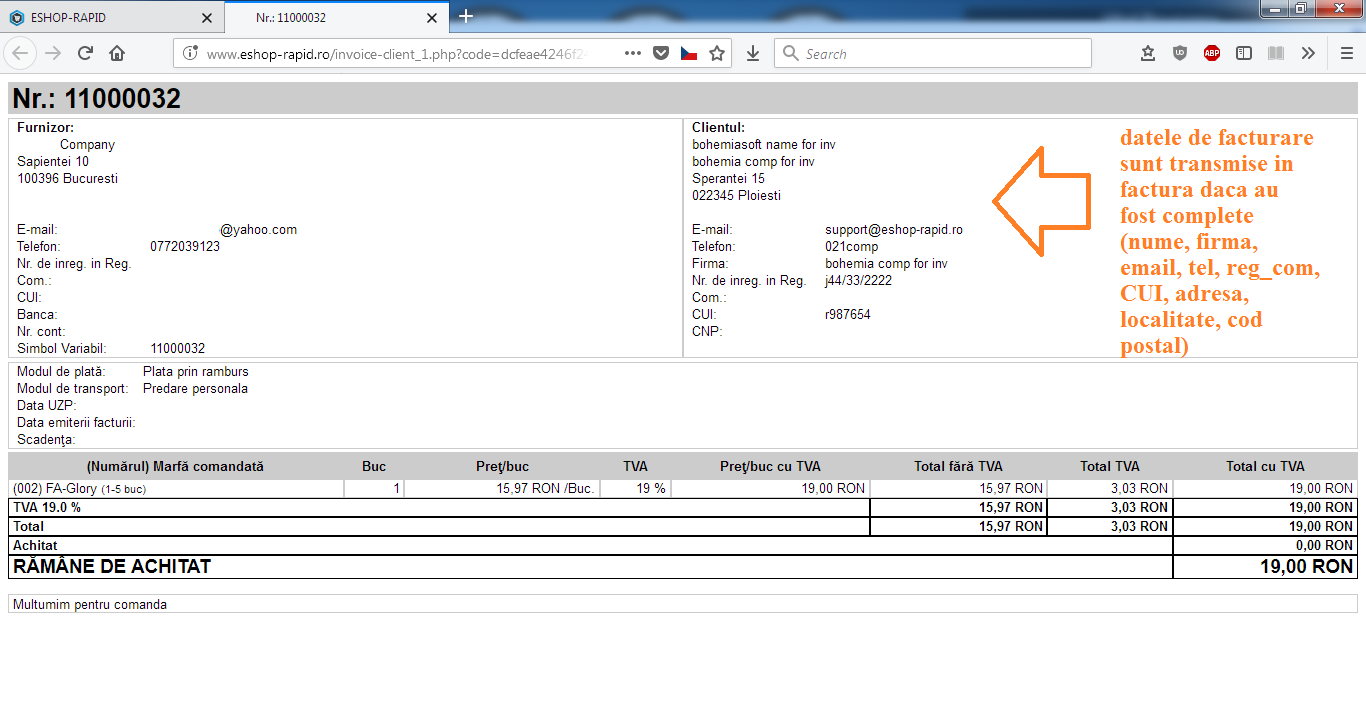Click the uBlock shield extension icon
This screenshot has height=728, width=1366.
point(1180,53)
